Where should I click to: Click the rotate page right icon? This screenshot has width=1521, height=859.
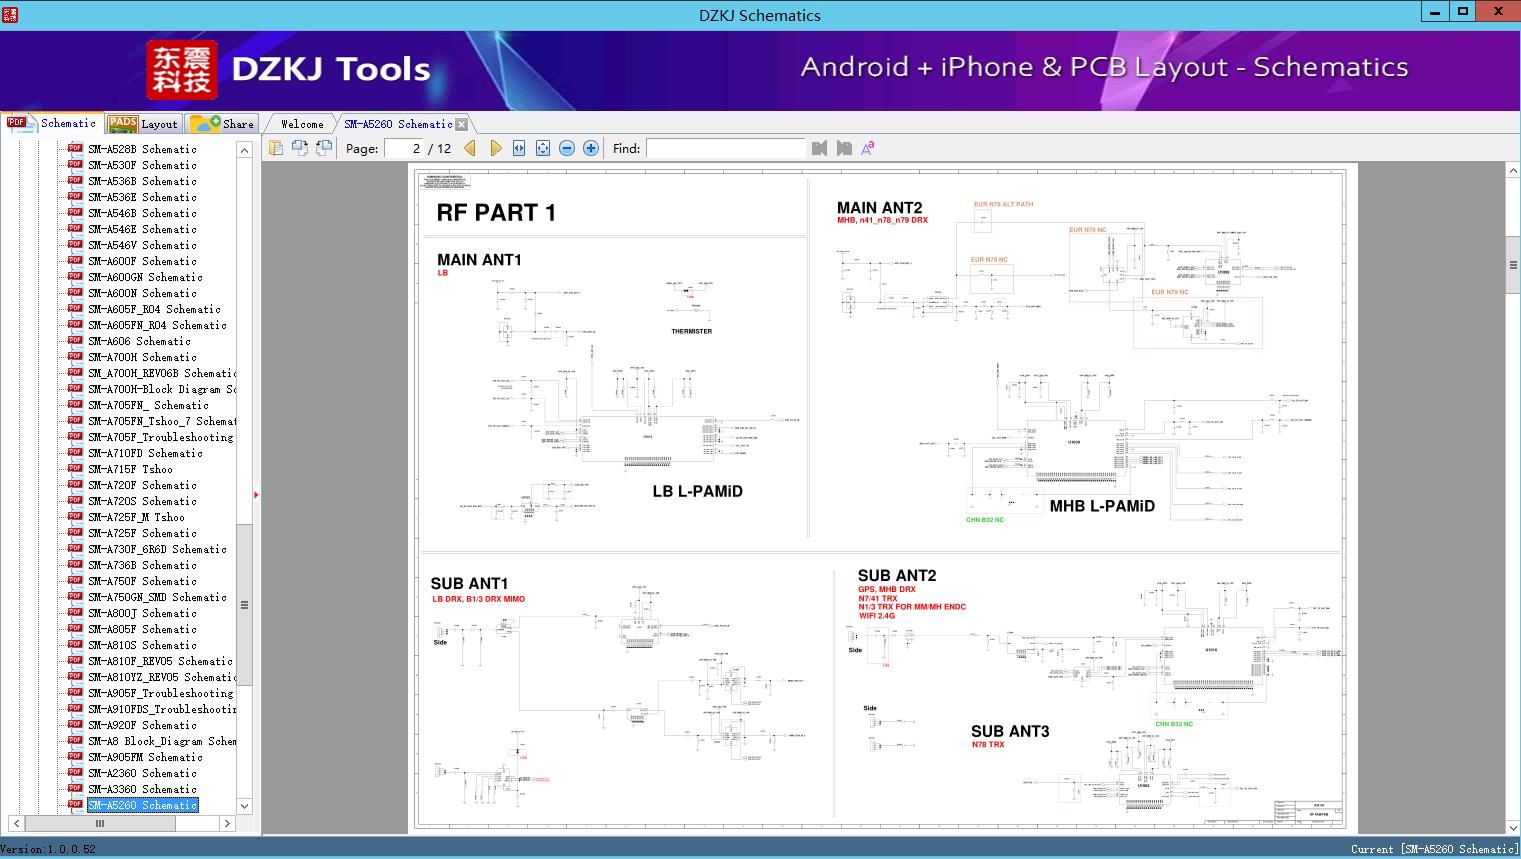pyautogui.click(x=323, y=148)
